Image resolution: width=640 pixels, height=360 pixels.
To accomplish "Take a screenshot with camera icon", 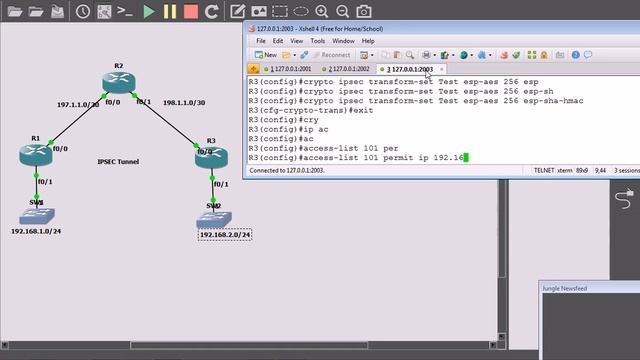I will (x=364, y=11).
